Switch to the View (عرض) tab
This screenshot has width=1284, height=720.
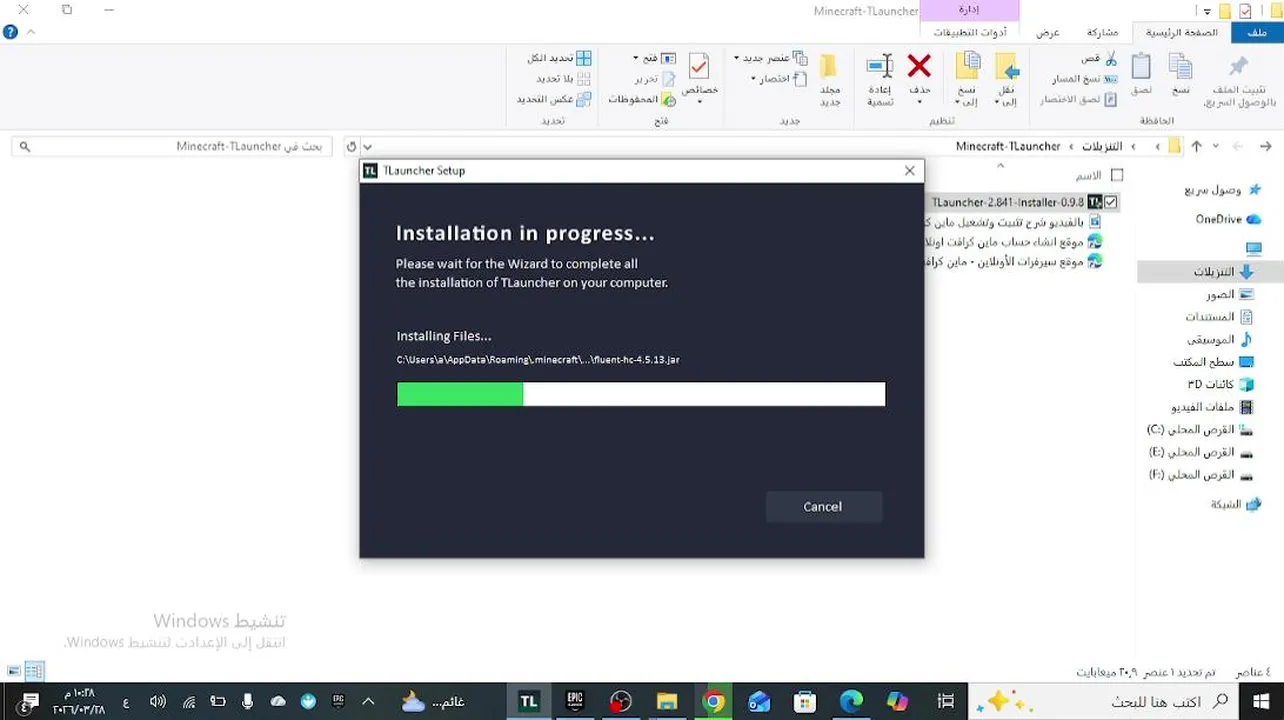point(1047,32)
